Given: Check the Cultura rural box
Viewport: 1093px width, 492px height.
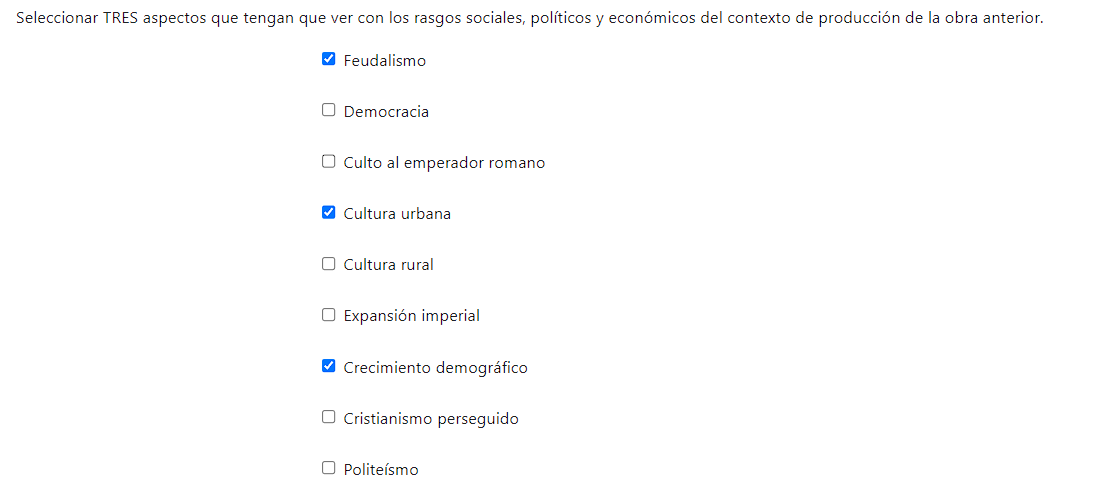Looking at the screenshot, I should [x=328, y=264].
